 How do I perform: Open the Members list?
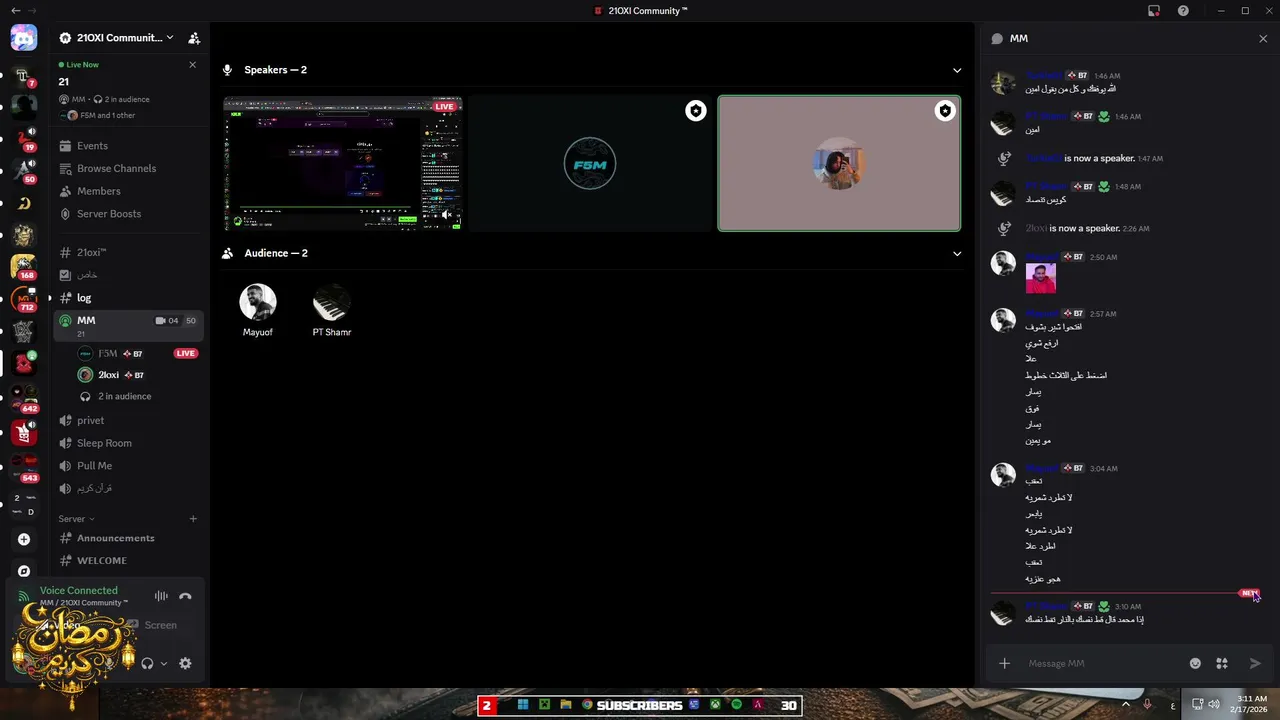click(x=130, y=191)
